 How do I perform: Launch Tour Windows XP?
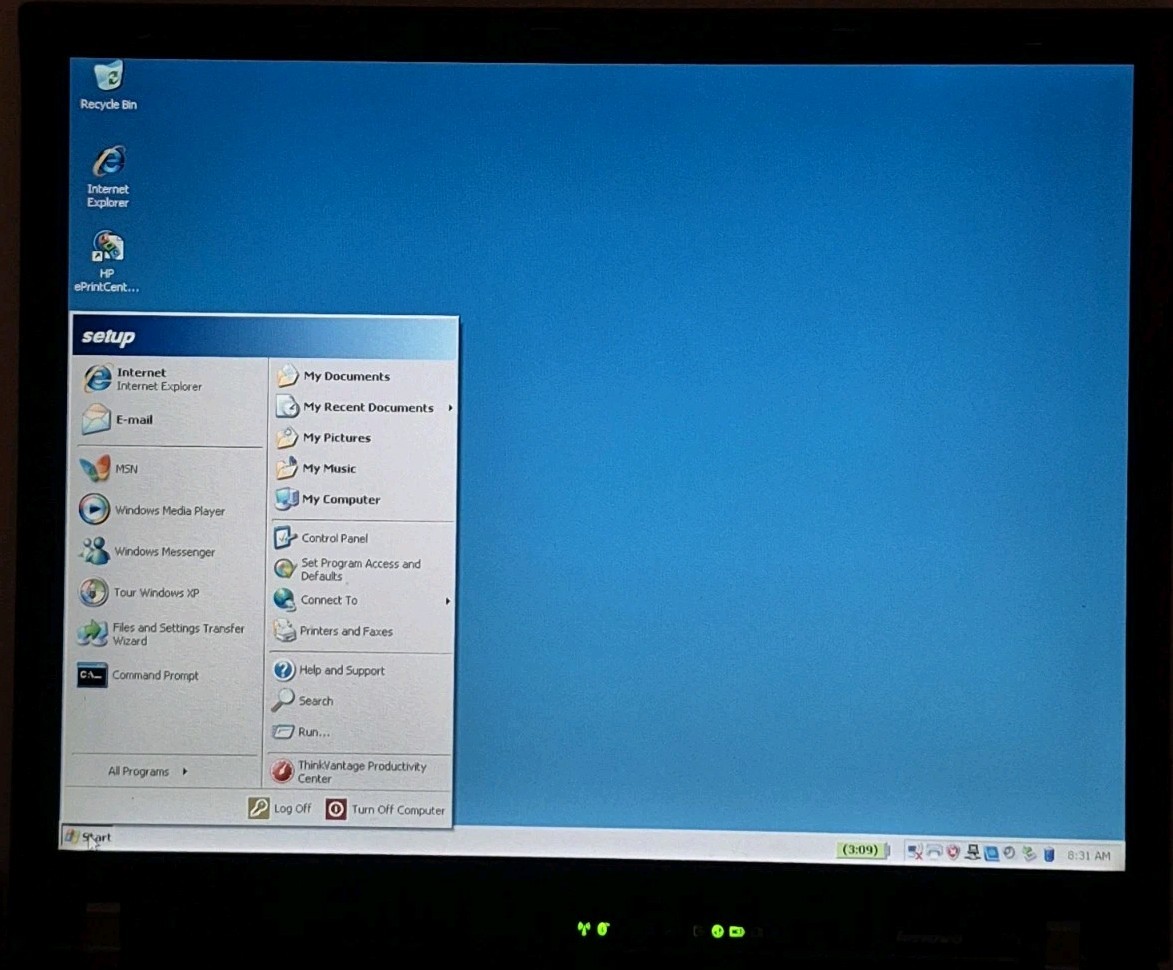[168, 592]
